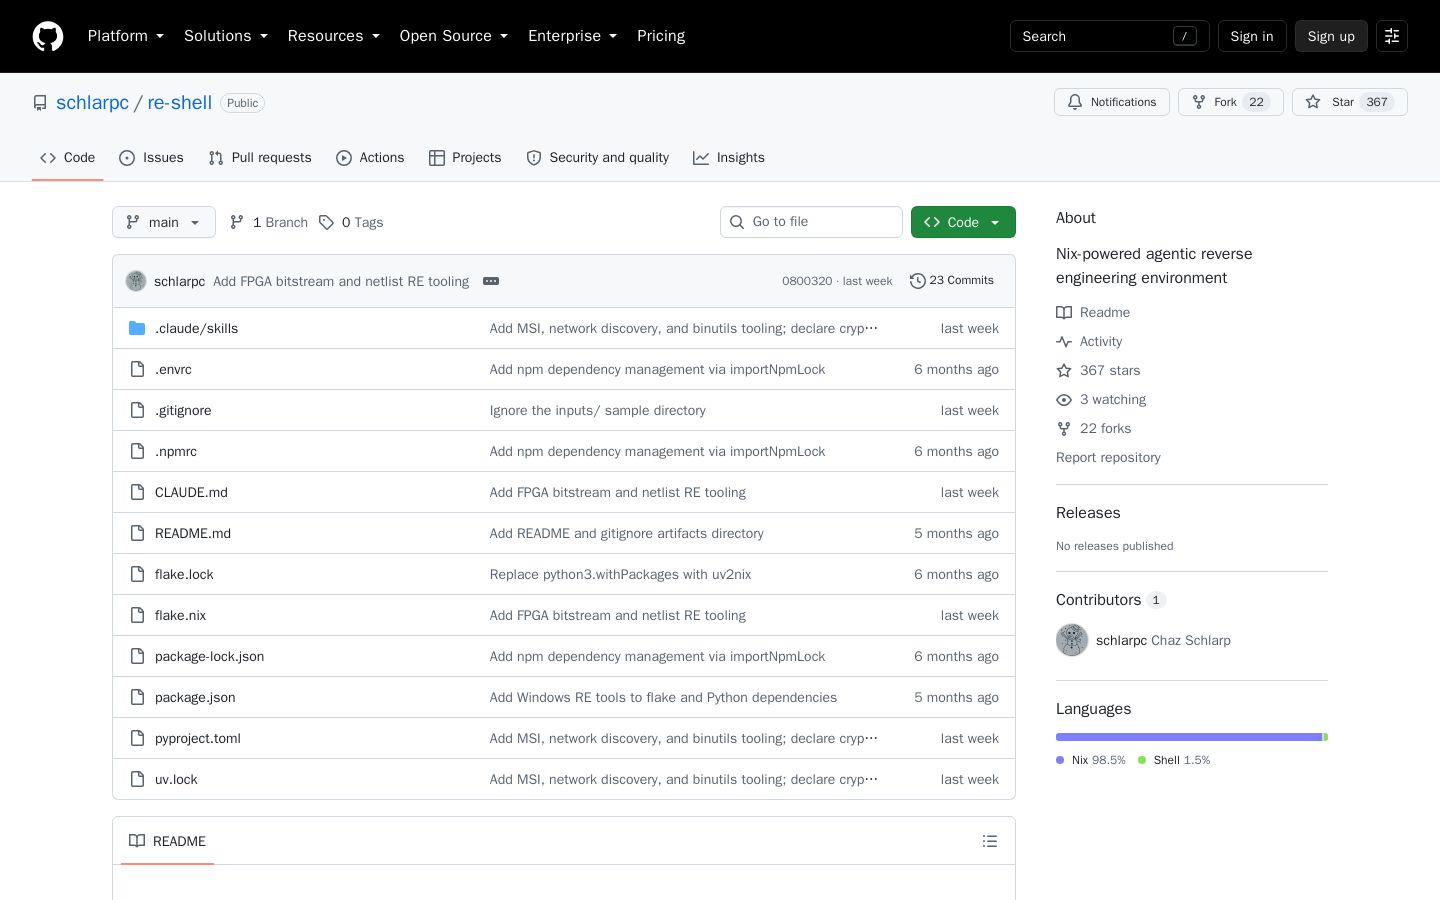Open the Actions tab
1440x900 pixels.
pos(370,158)
